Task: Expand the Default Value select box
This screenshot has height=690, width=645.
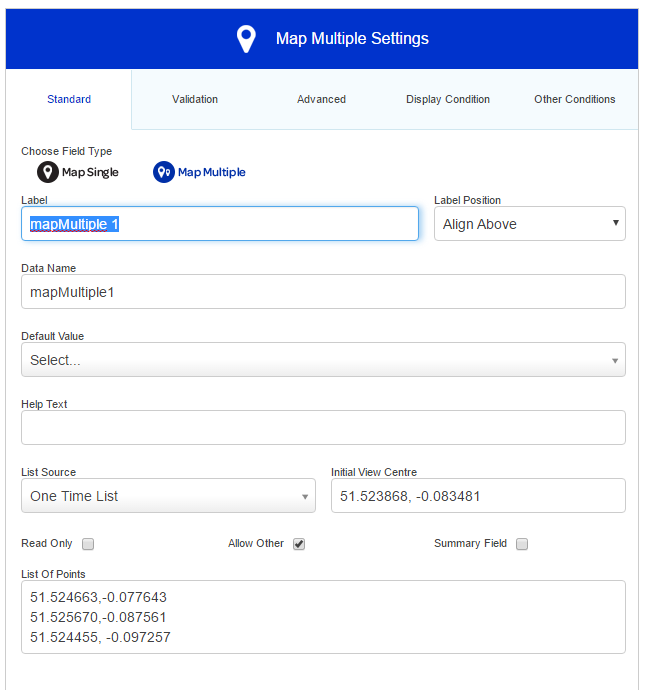Action: (x=323, y=360)
